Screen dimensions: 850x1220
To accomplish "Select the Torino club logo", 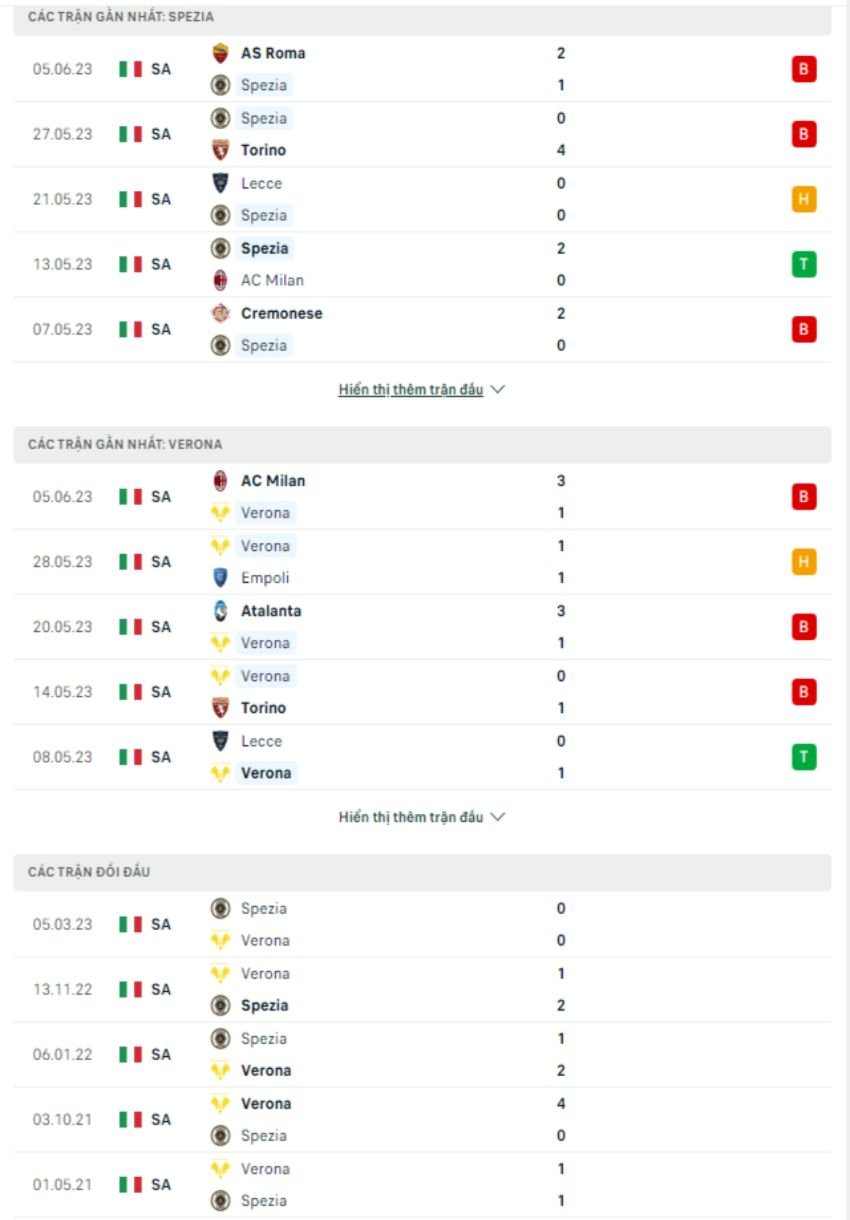I will pos(218,150).
